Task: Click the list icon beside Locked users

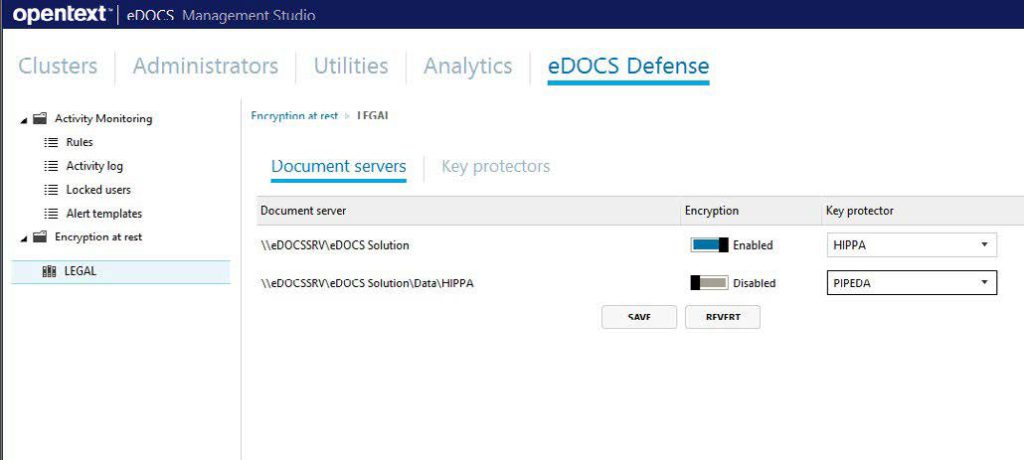Action: pos(51,190)
